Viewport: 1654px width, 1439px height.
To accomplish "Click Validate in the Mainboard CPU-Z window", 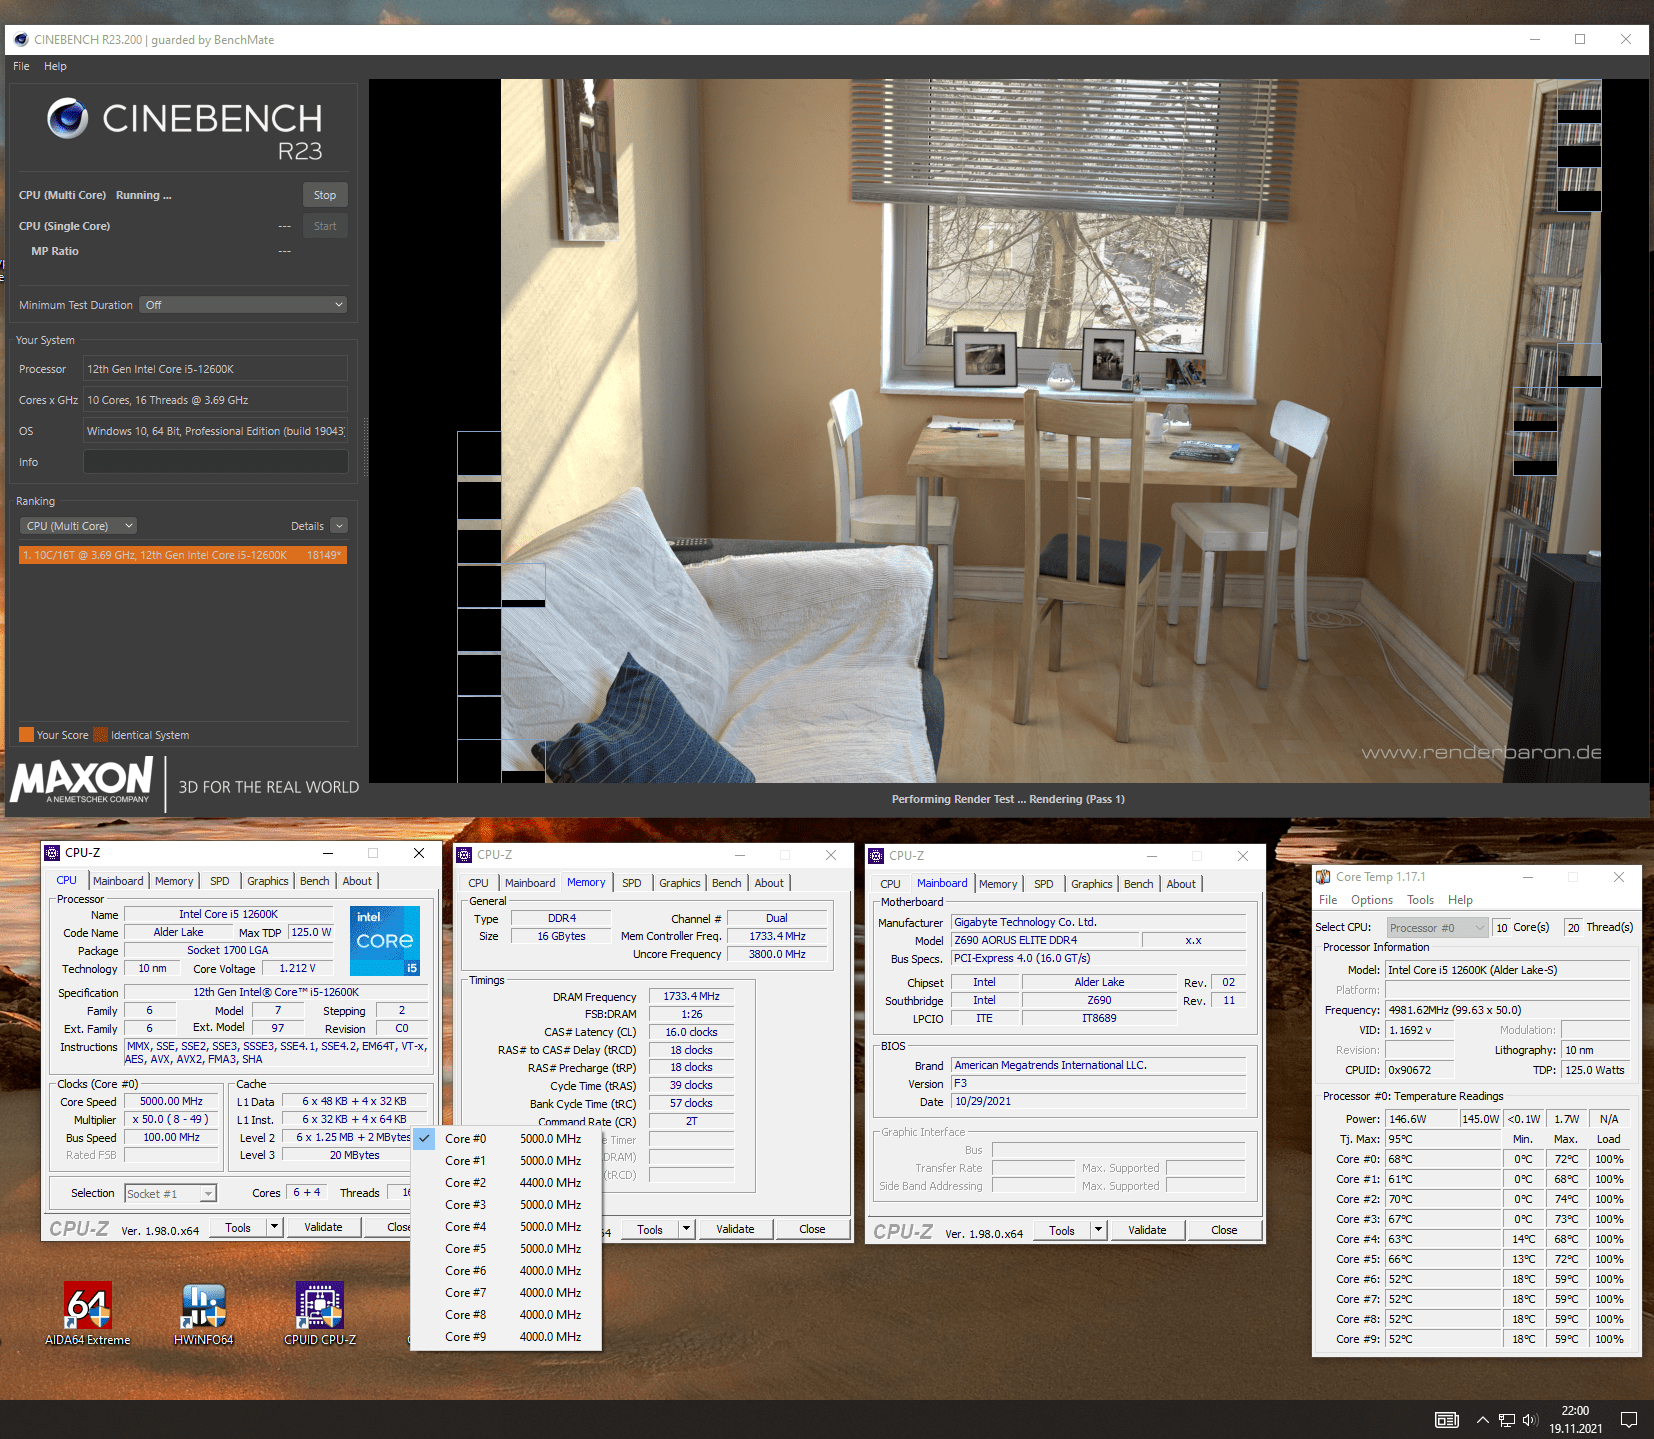I will click(x=1147, y=1230).
